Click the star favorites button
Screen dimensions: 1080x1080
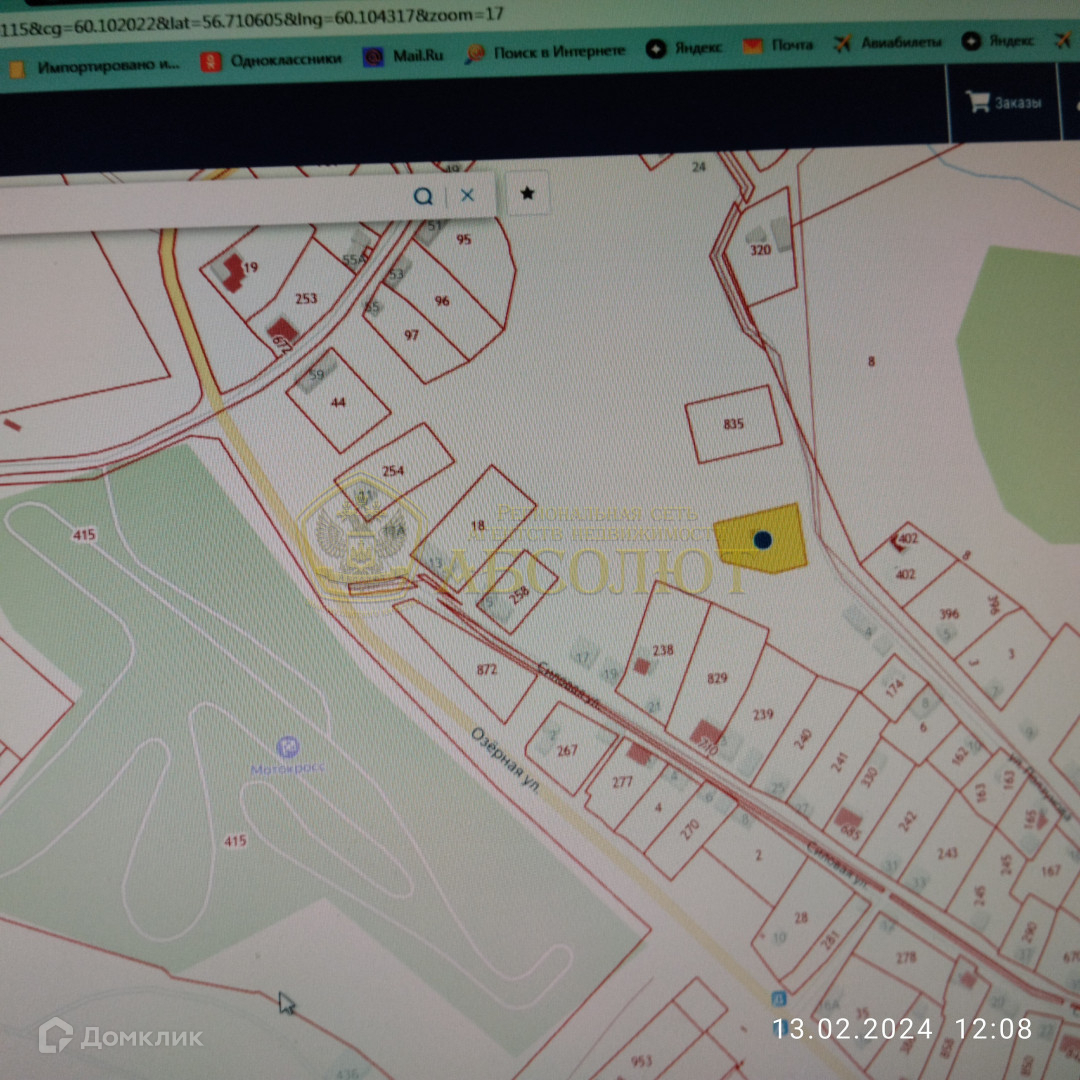pyautogui.click(x=528, y=193)
